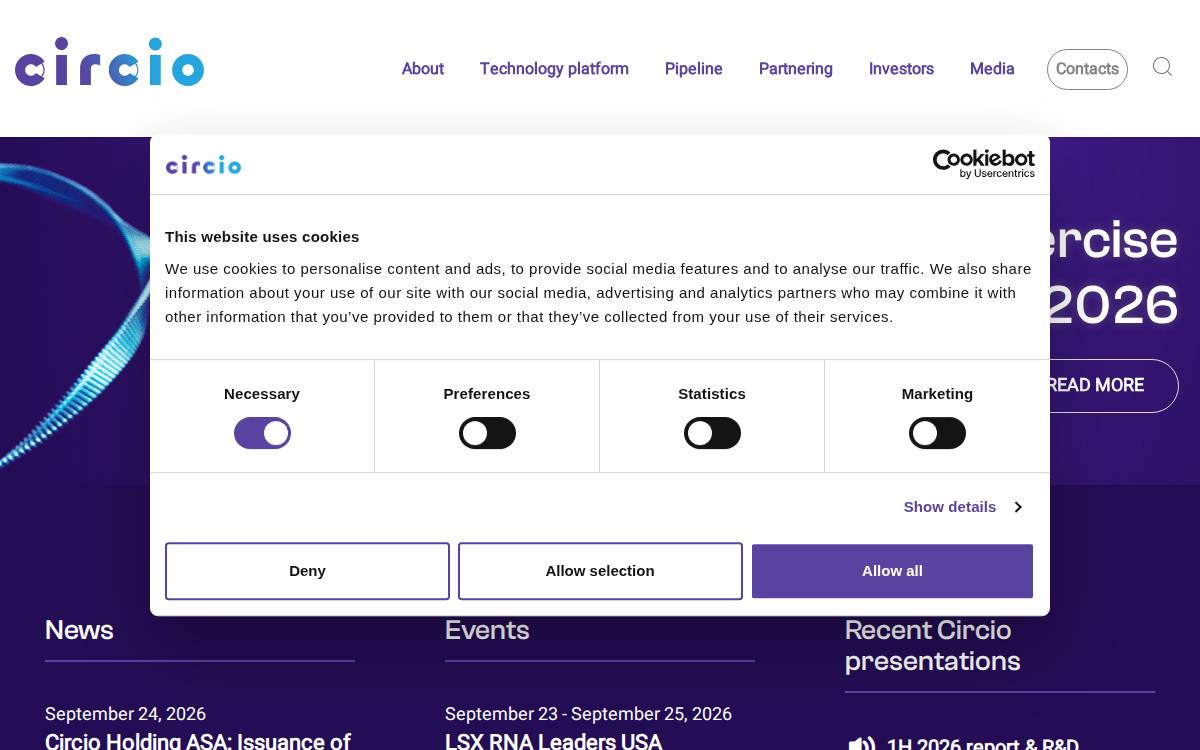Open 1H 2026 report presentation link

[982, 745]
